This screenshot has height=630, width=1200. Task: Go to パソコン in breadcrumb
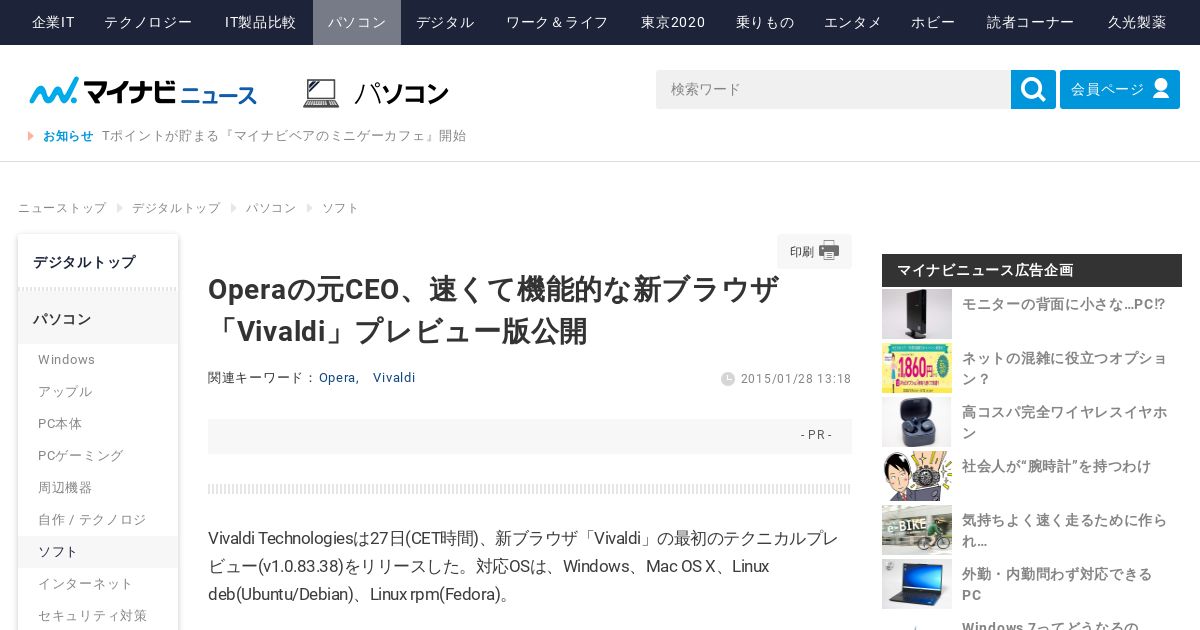pyautogui.click(x=271, y=208)
